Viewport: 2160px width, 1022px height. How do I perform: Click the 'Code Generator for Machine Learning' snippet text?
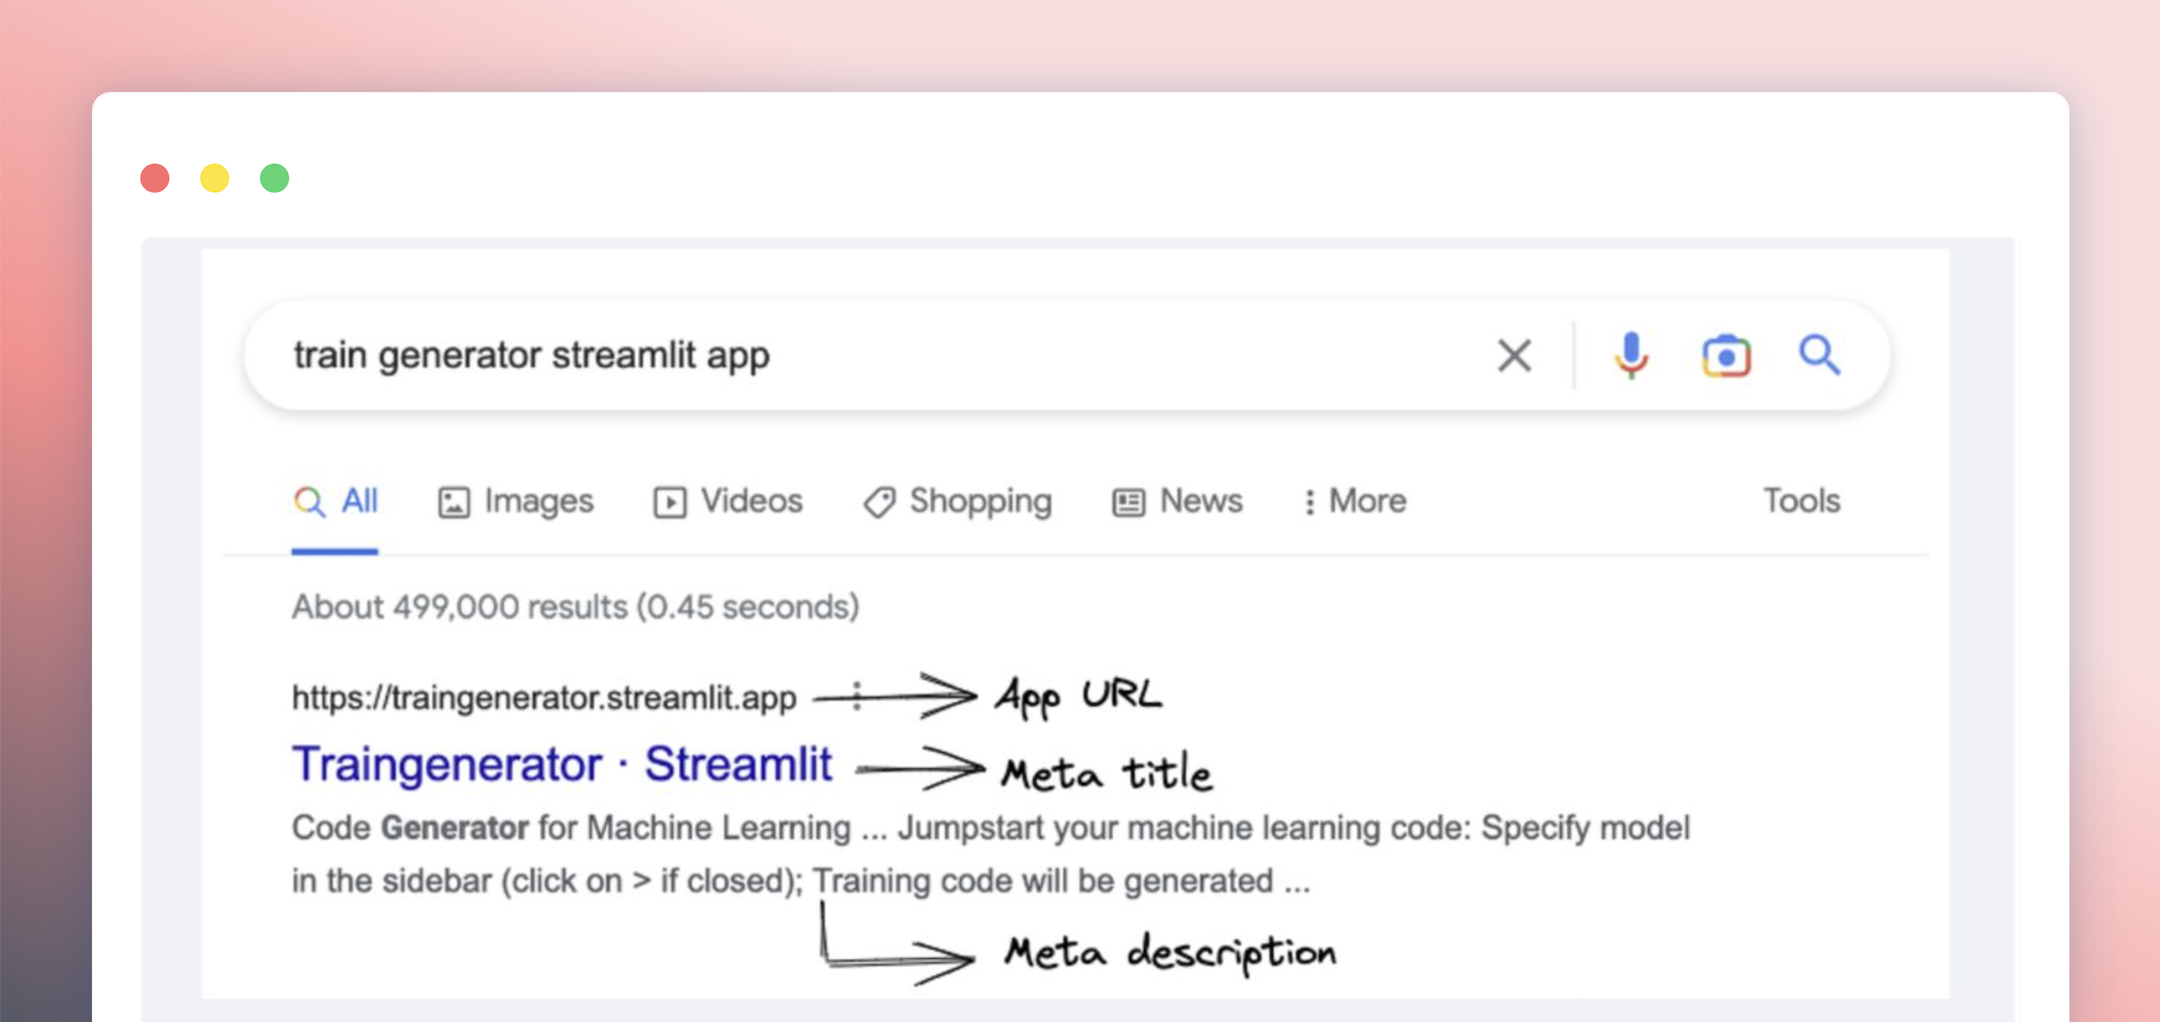571,828
